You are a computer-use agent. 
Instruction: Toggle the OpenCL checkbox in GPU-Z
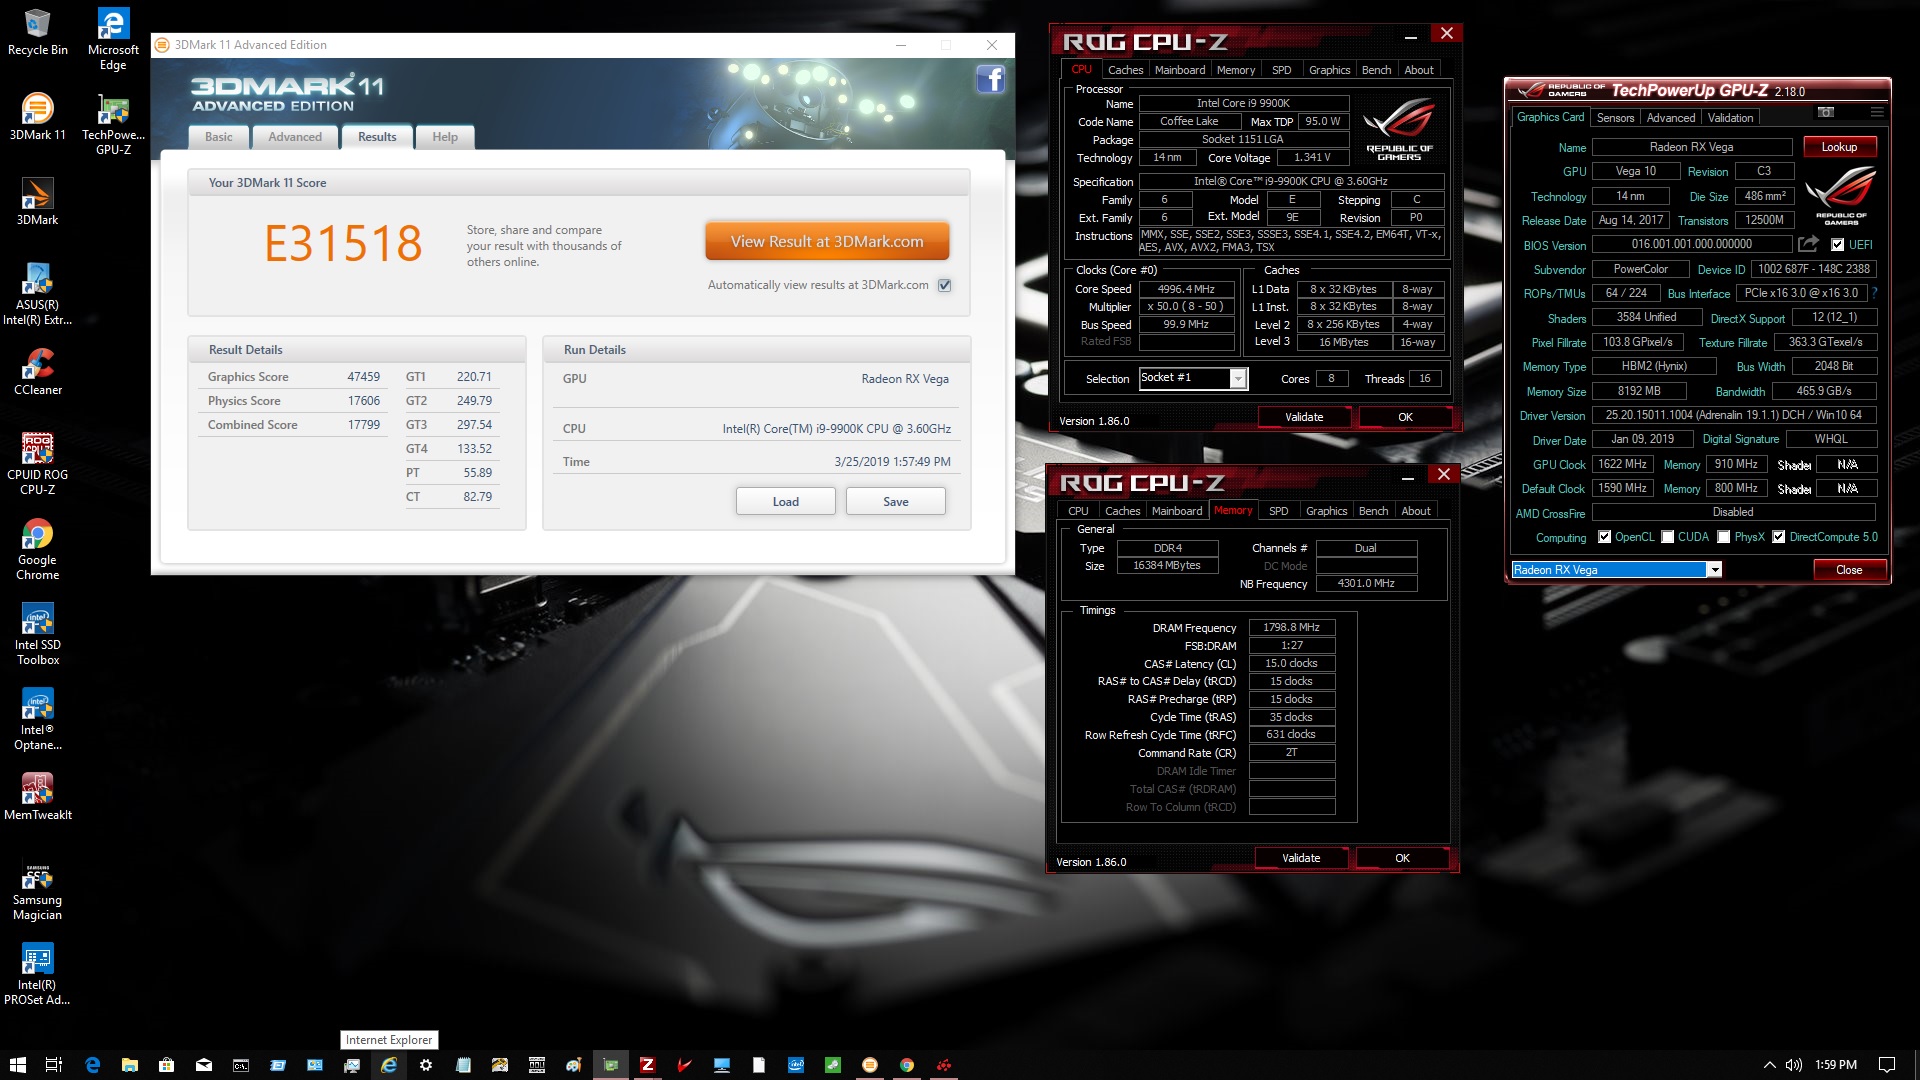click(1604, 537)
